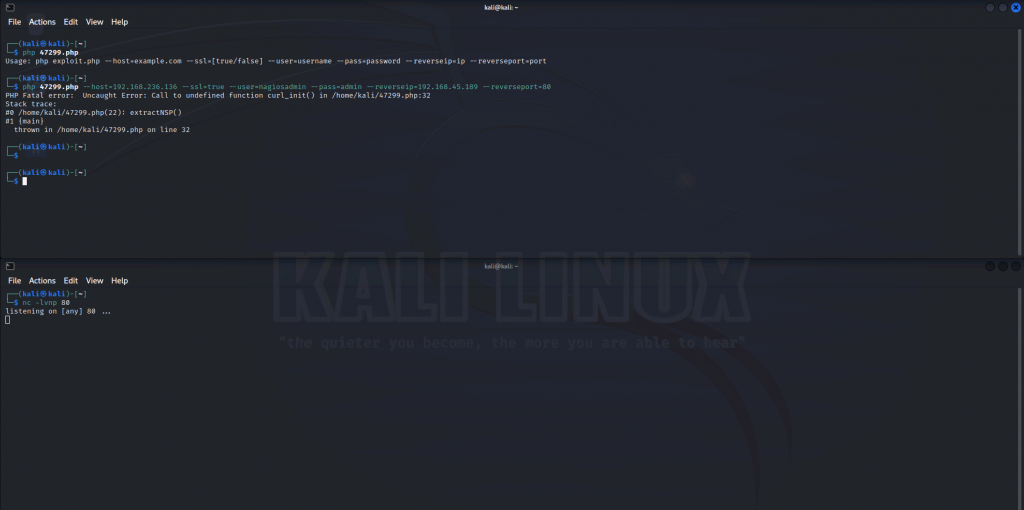
Task: Click the top terminal vertical scrollbar
Action: 1020,144
